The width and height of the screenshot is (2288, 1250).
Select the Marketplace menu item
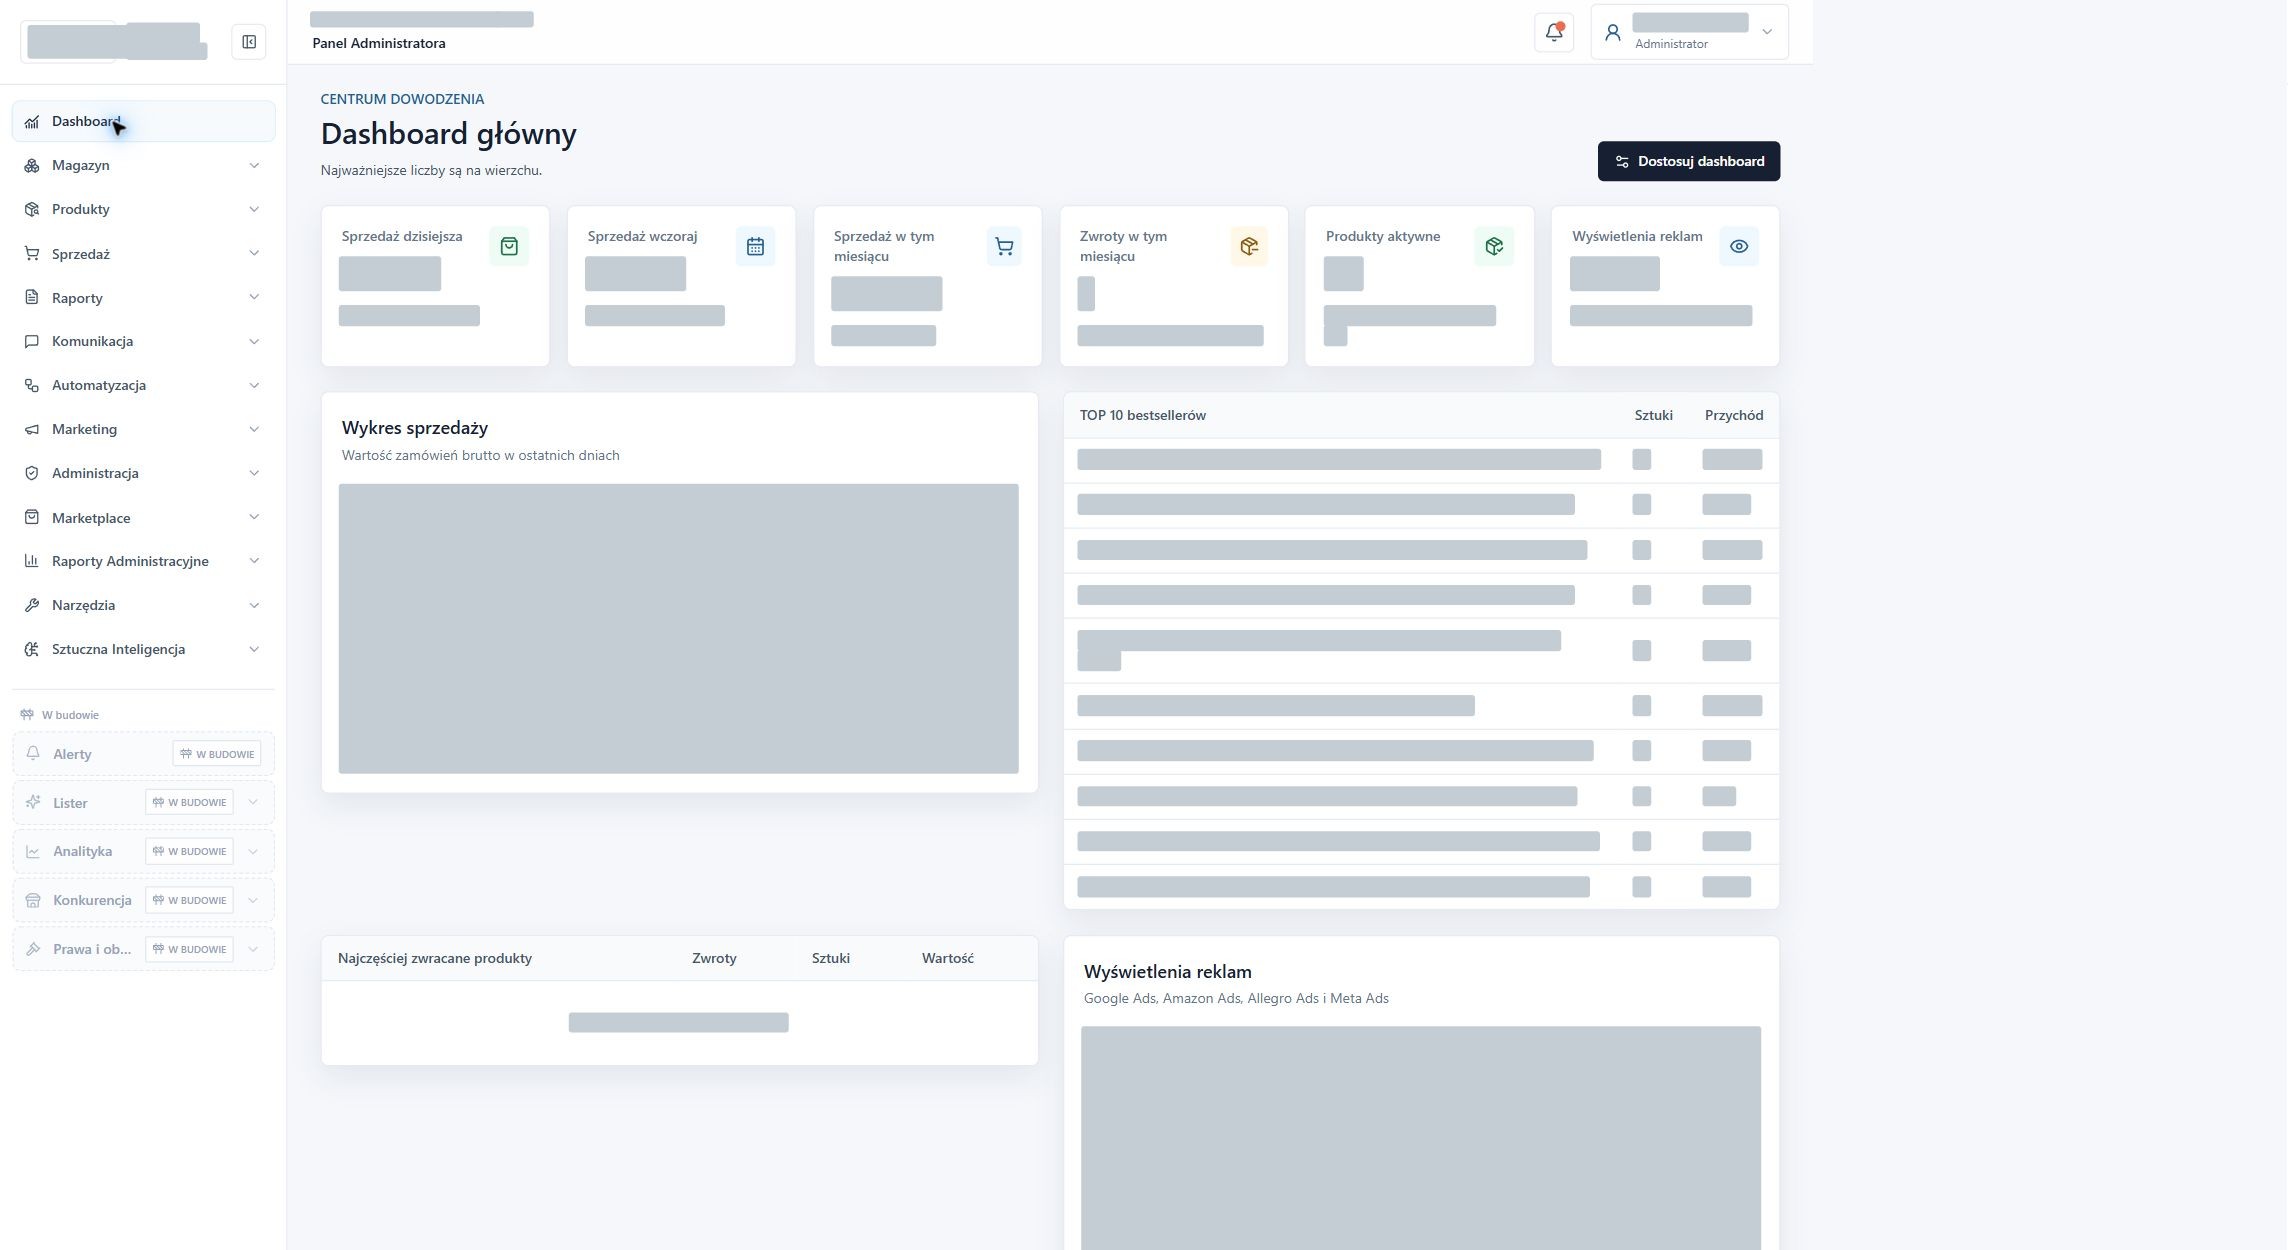coord(144,517)
